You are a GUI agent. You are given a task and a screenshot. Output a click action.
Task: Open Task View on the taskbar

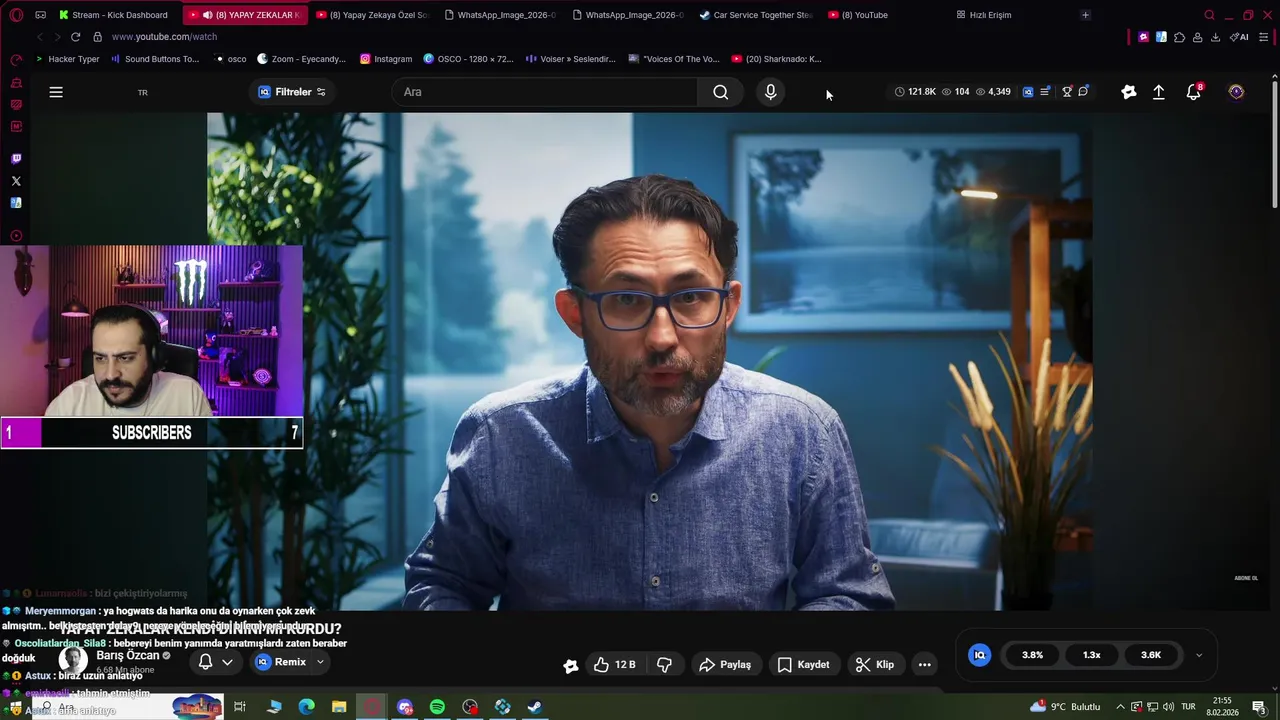[x=240, y=707]
